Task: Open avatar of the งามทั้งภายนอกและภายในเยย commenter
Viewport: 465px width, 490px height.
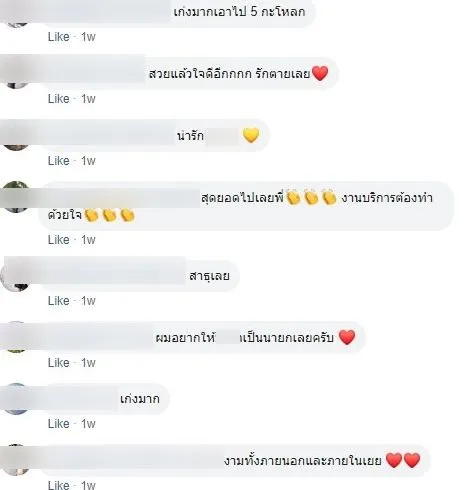Action: pos(16,460)
